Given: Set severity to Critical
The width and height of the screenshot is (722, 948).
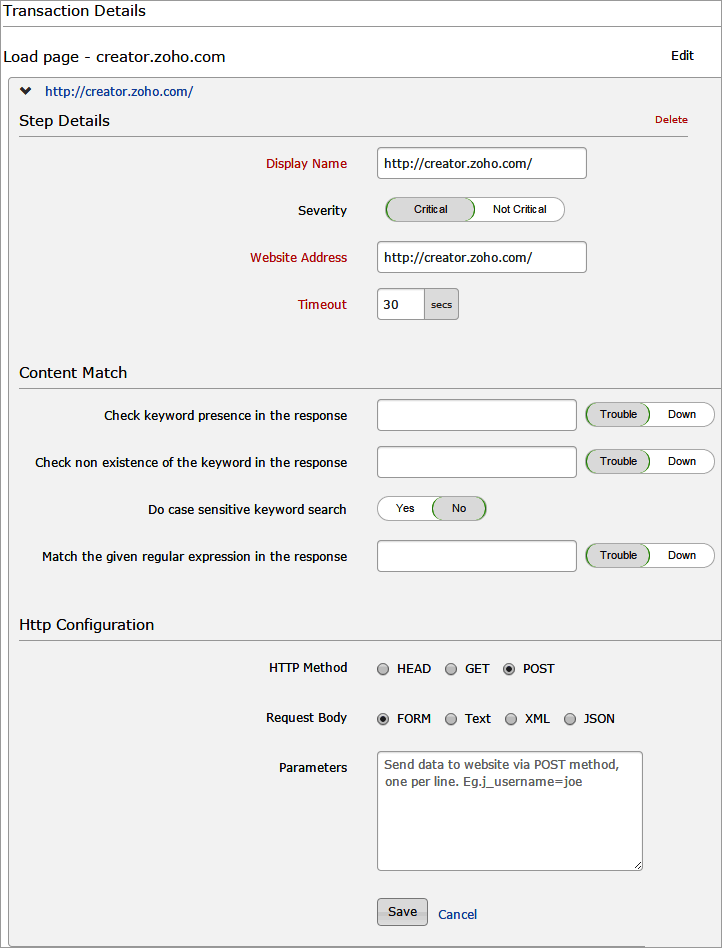Looking at the screenshot, I should point(430,210).
